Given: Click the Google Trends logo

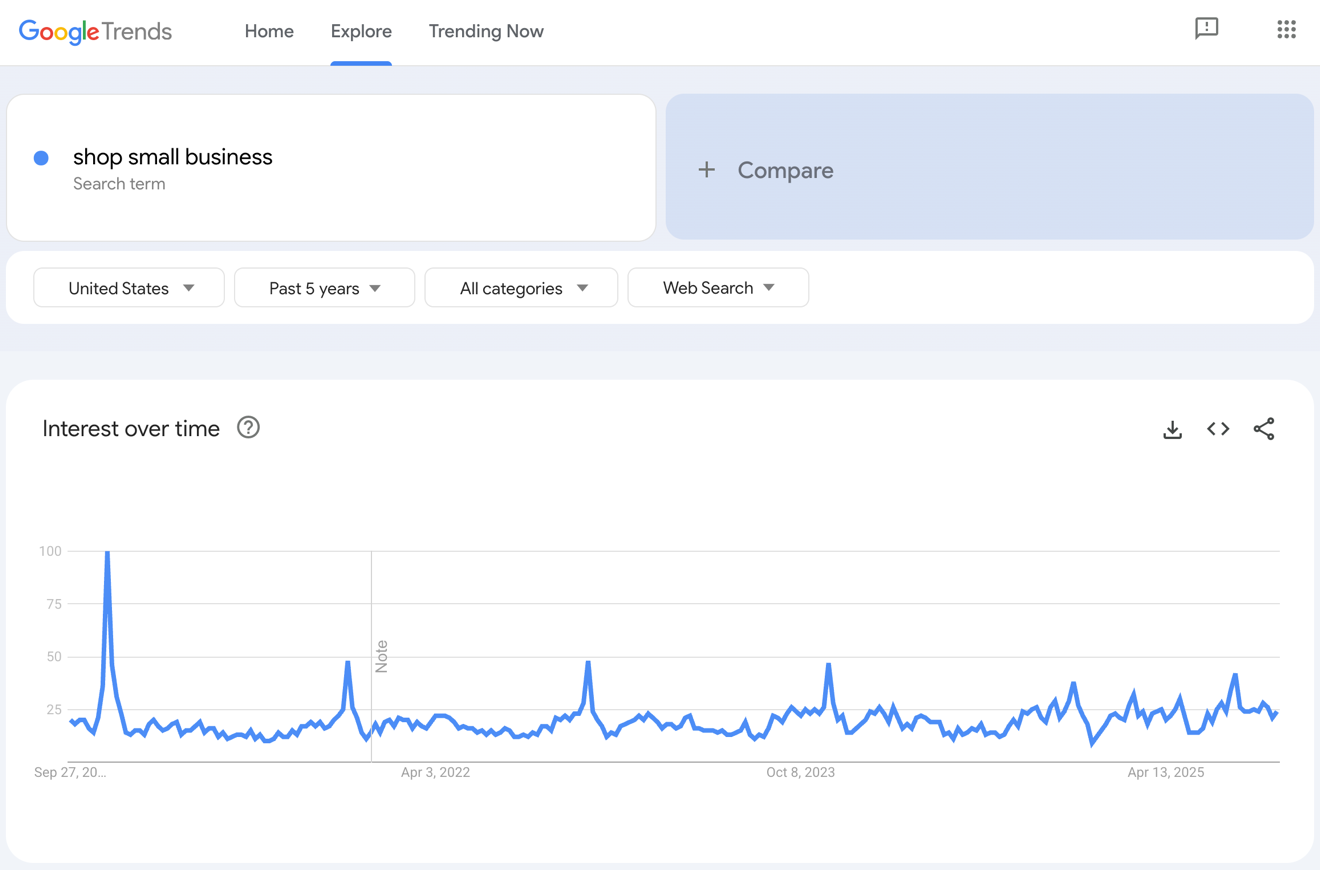Looking at the screenshot, I should [95, 31].
